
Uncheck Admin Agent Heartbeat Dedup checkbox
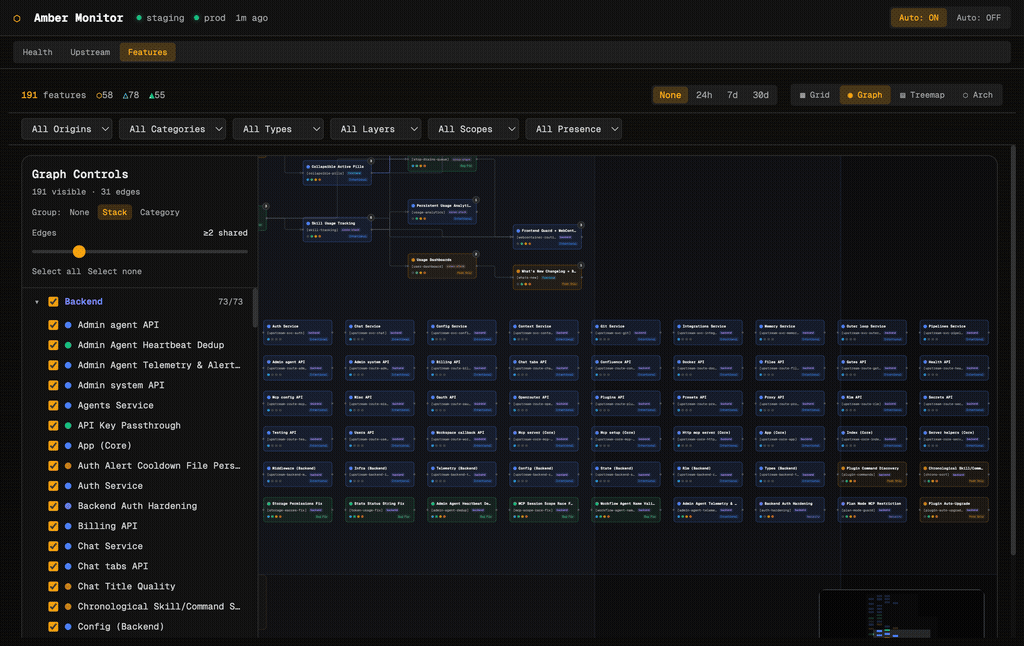point(54,345)
